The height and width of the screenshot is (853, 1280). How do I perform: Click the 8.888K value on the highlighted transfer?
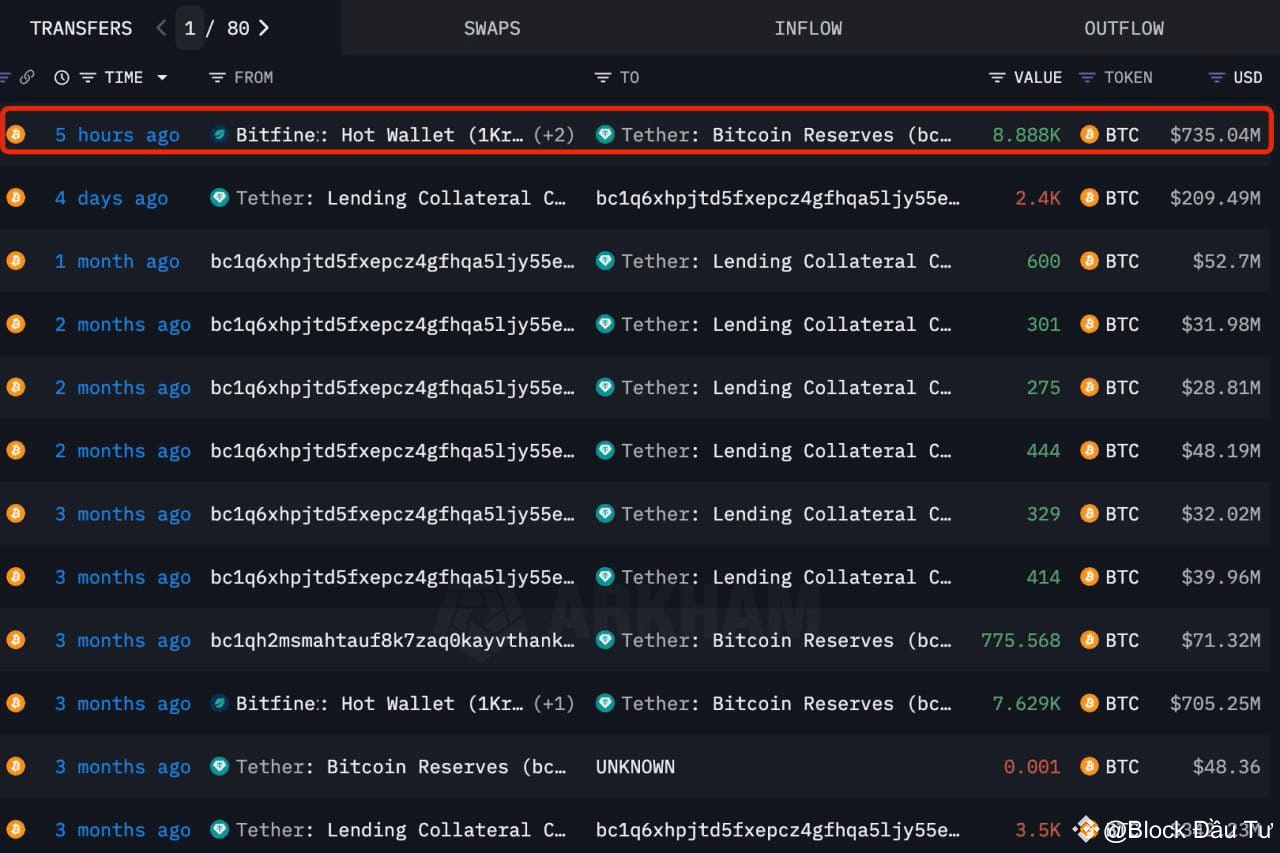(1026, 134)
